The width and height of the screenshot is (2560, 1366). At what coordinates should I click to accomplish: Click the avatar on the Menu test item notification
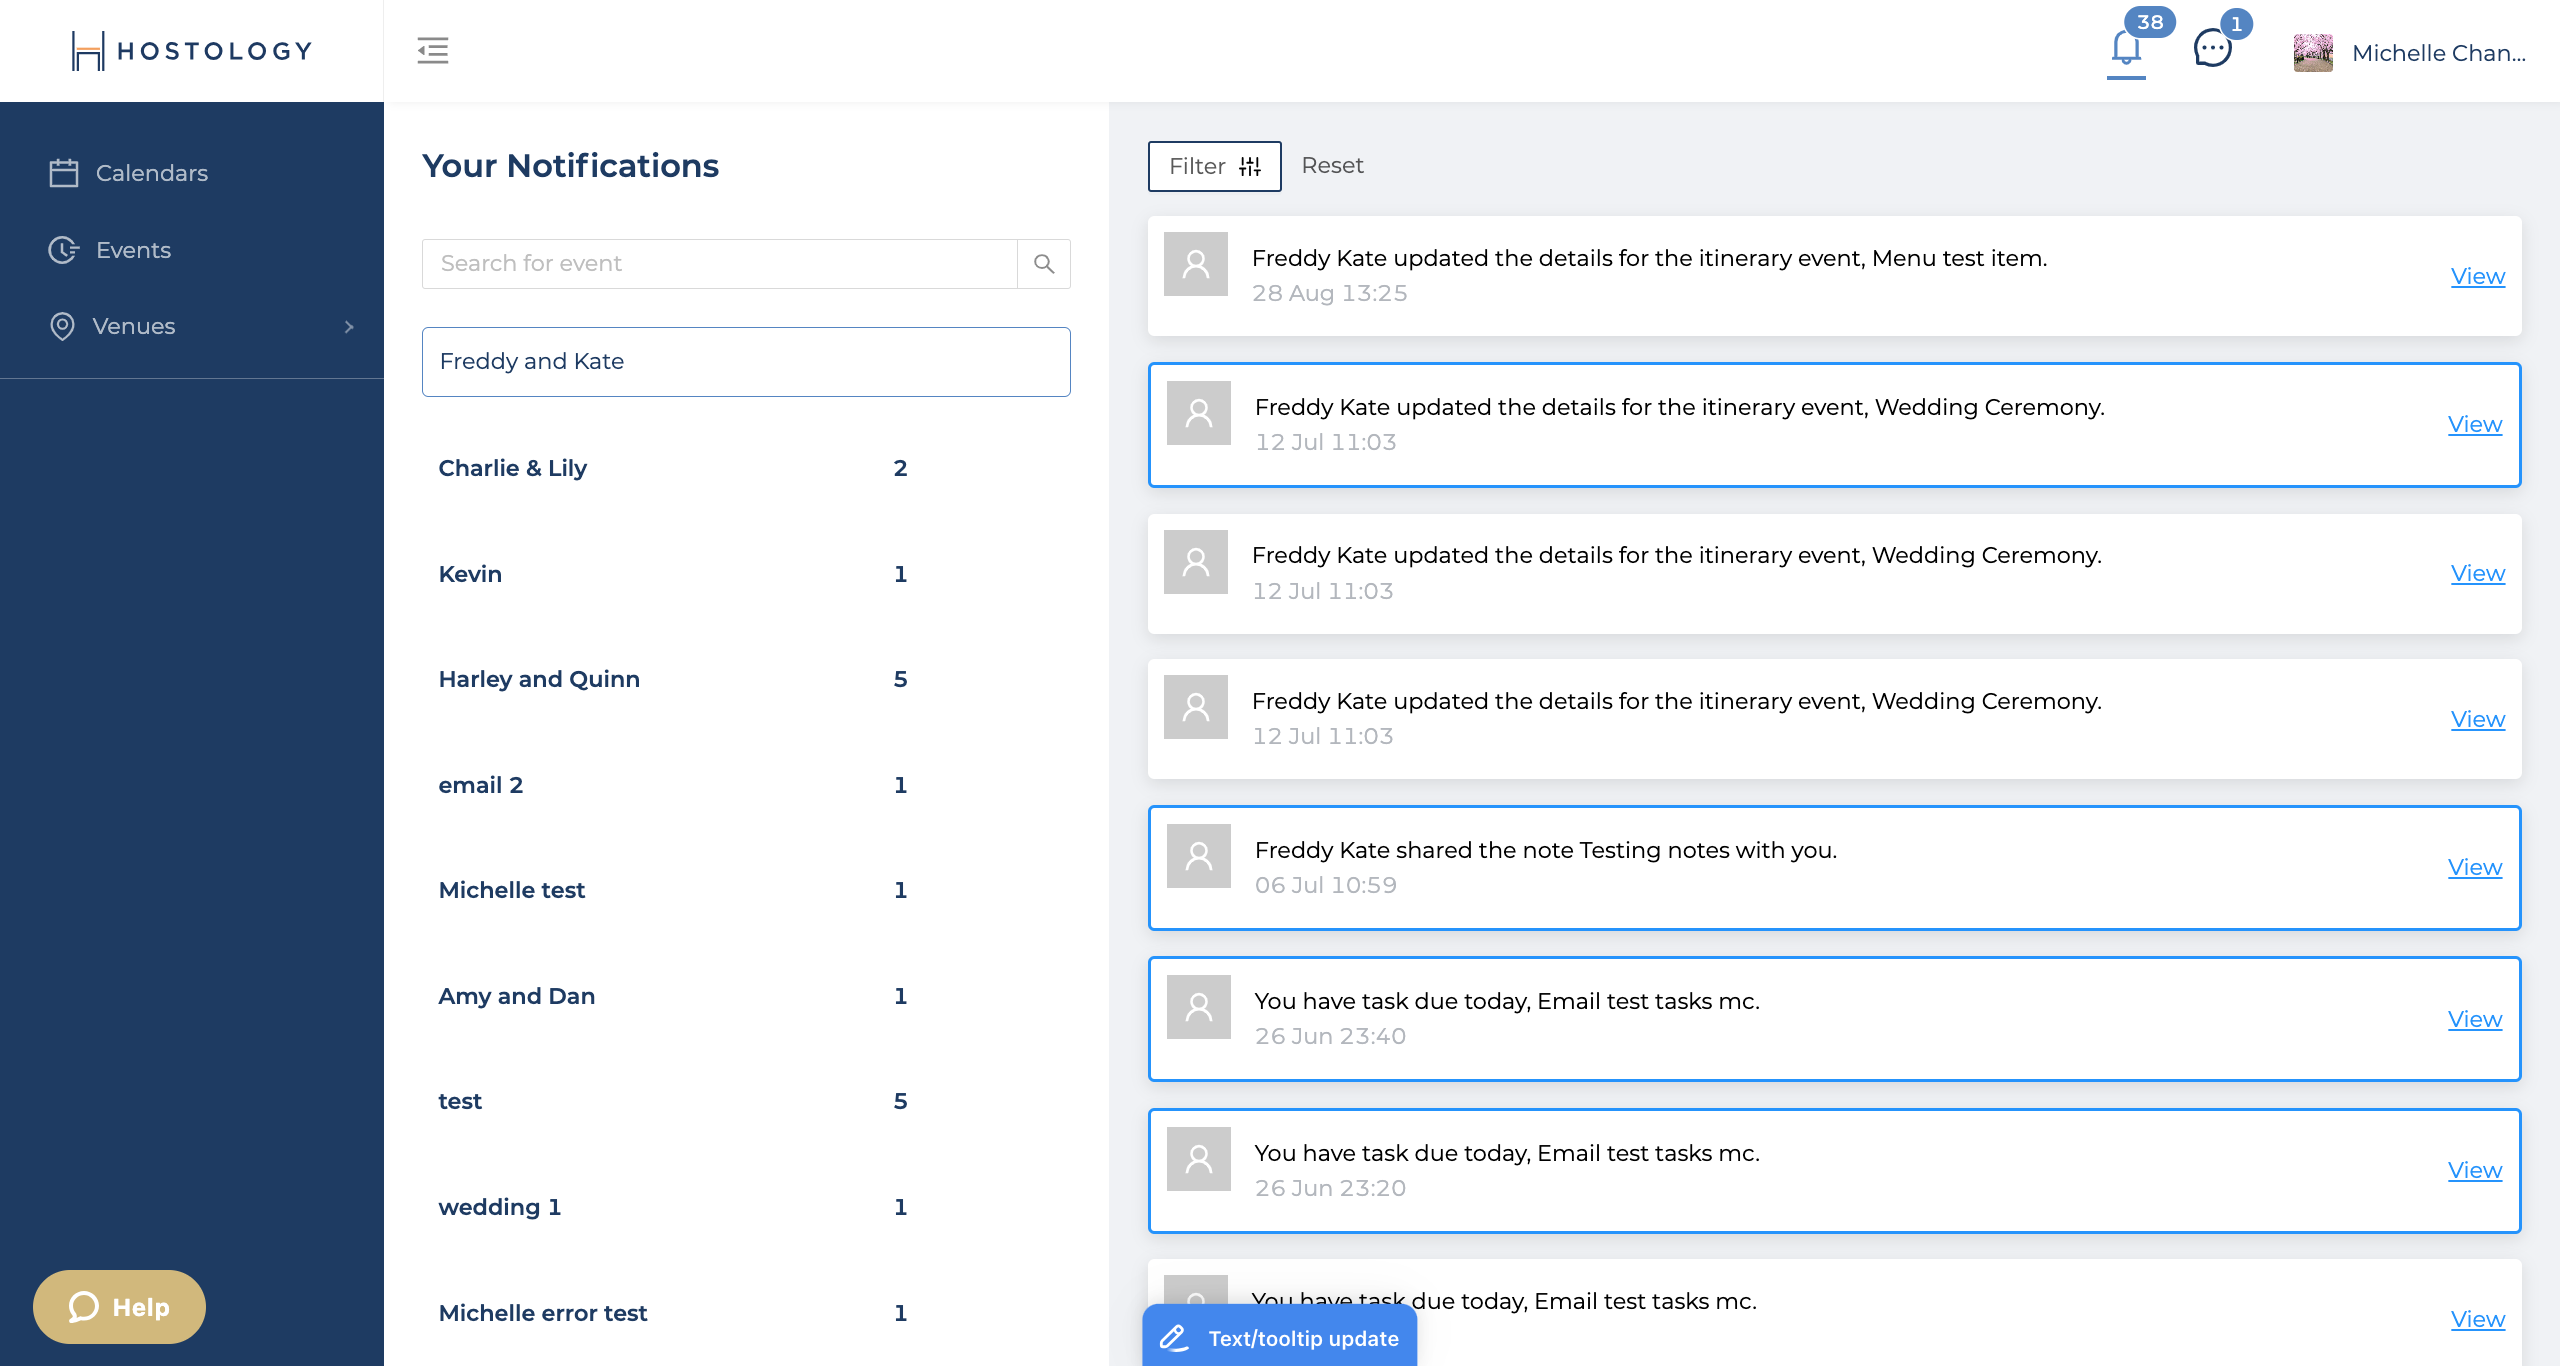coord(1196,264)
